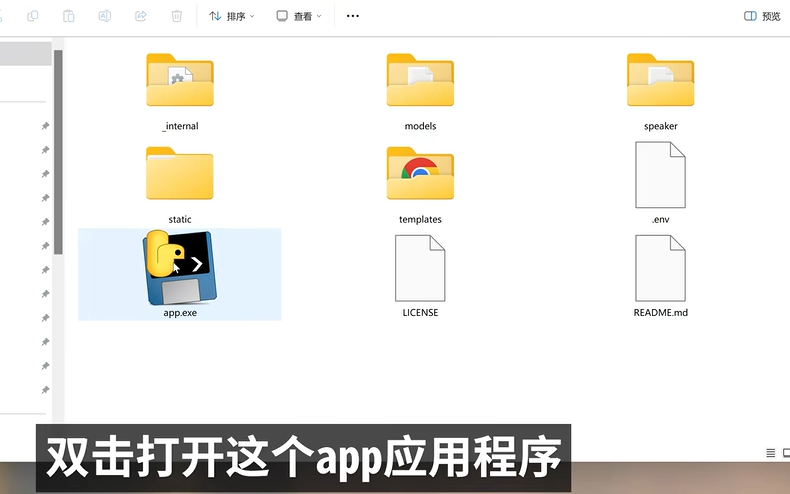Toggle the 预览 preview pane button

coord(762,16)
